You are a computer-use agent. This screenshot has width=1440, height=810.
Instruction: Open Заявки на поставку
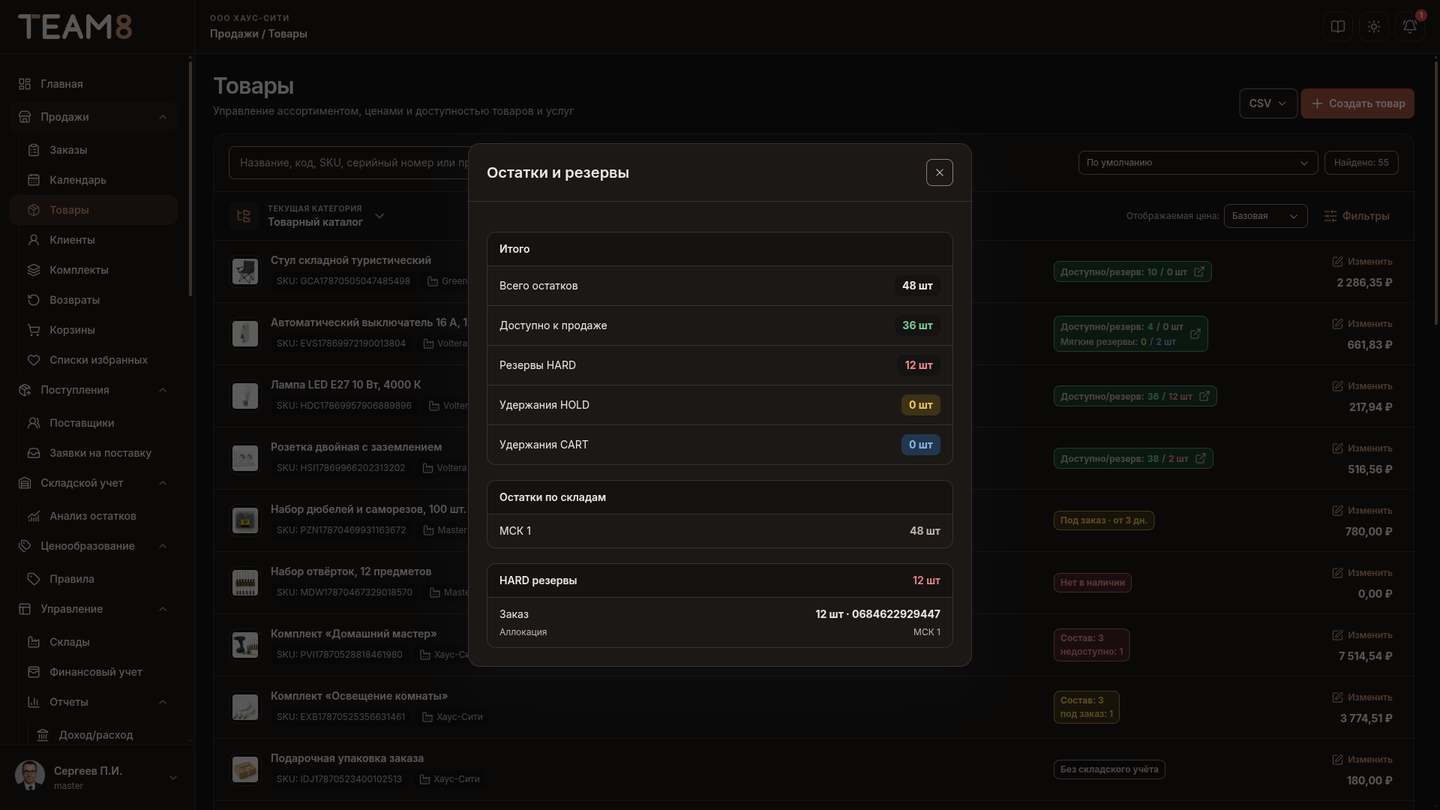94,453
